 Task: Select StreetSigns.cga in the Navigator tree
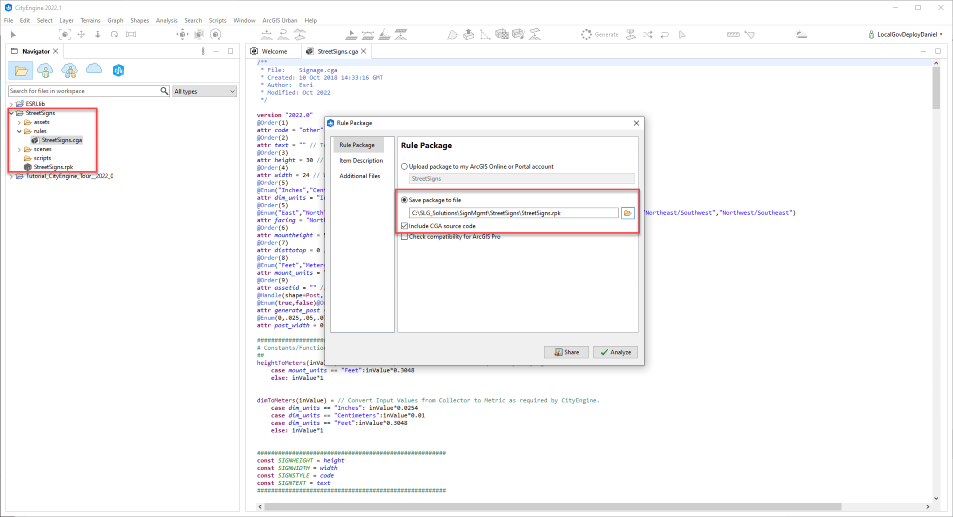[61, 140]
